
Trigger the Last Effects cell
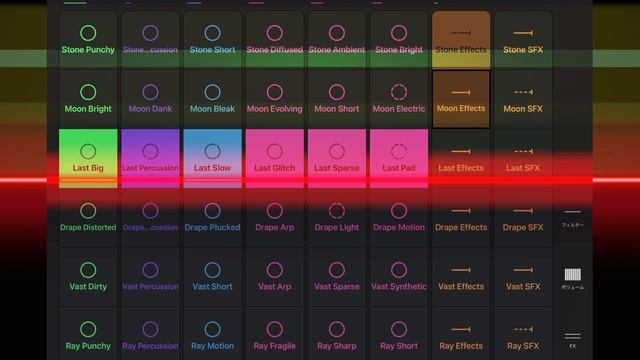click(461, 158)
